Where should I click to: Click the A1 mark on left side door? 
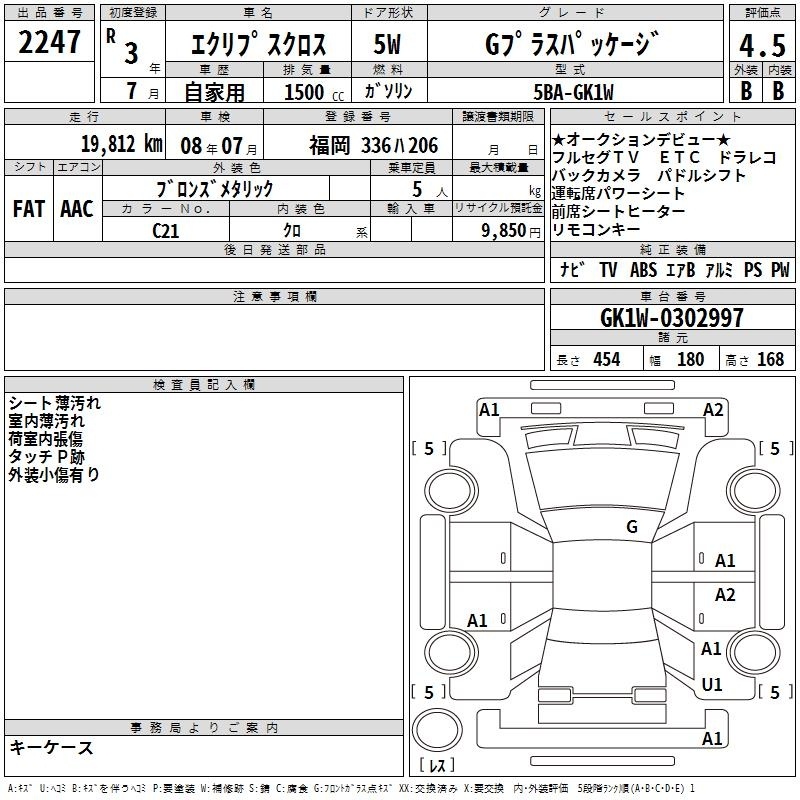coord(478,621)
